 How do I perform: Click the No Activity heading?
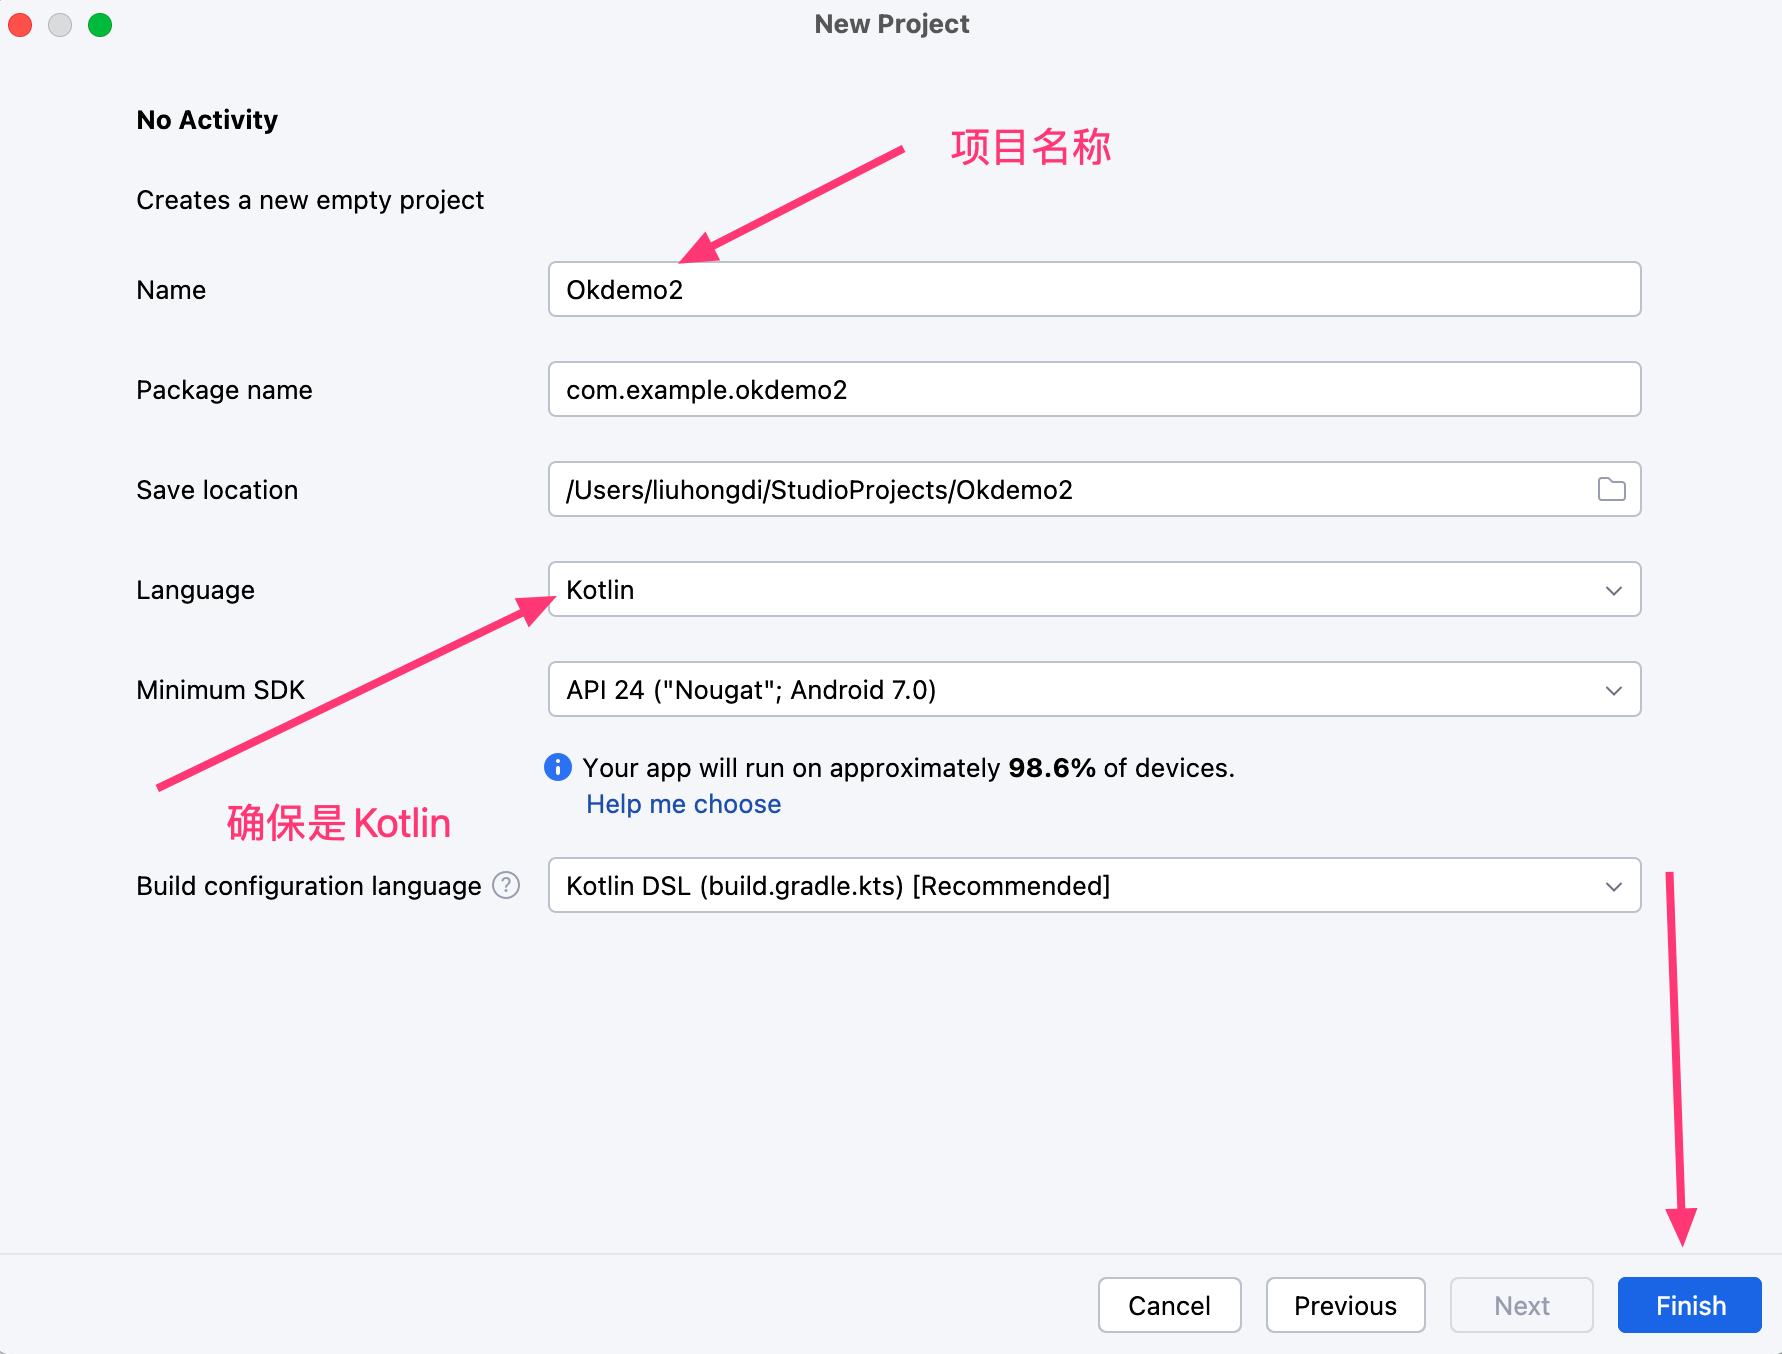click(207, 120)
